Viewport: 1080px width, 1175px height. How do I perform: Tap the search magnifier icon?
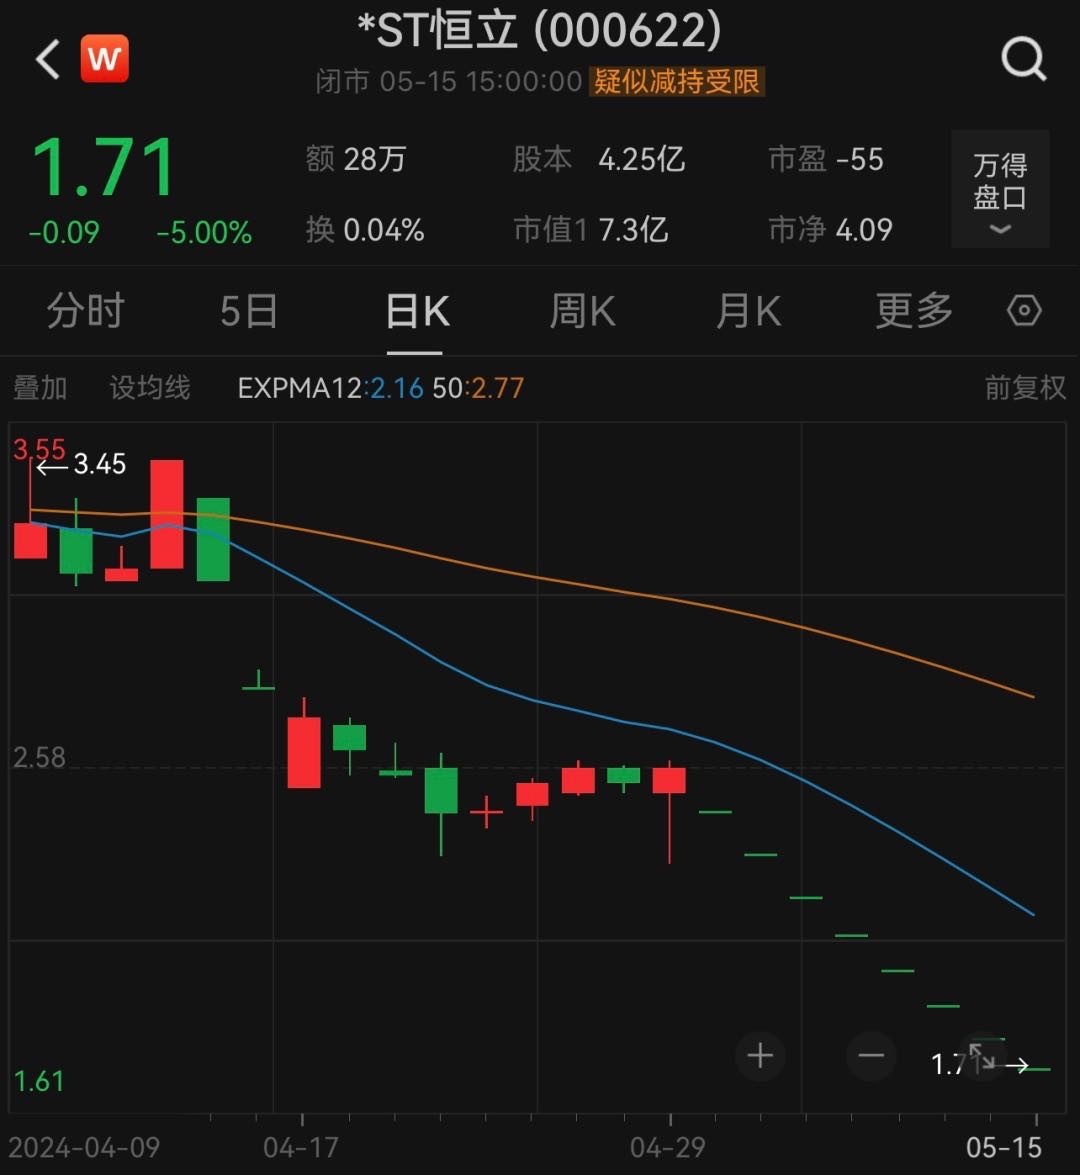pyautogui.click(x=1024, y=58)
